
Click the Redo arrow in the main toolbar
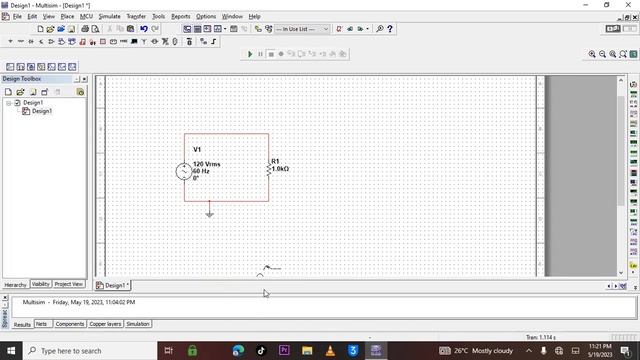click(x=155, y=29)
